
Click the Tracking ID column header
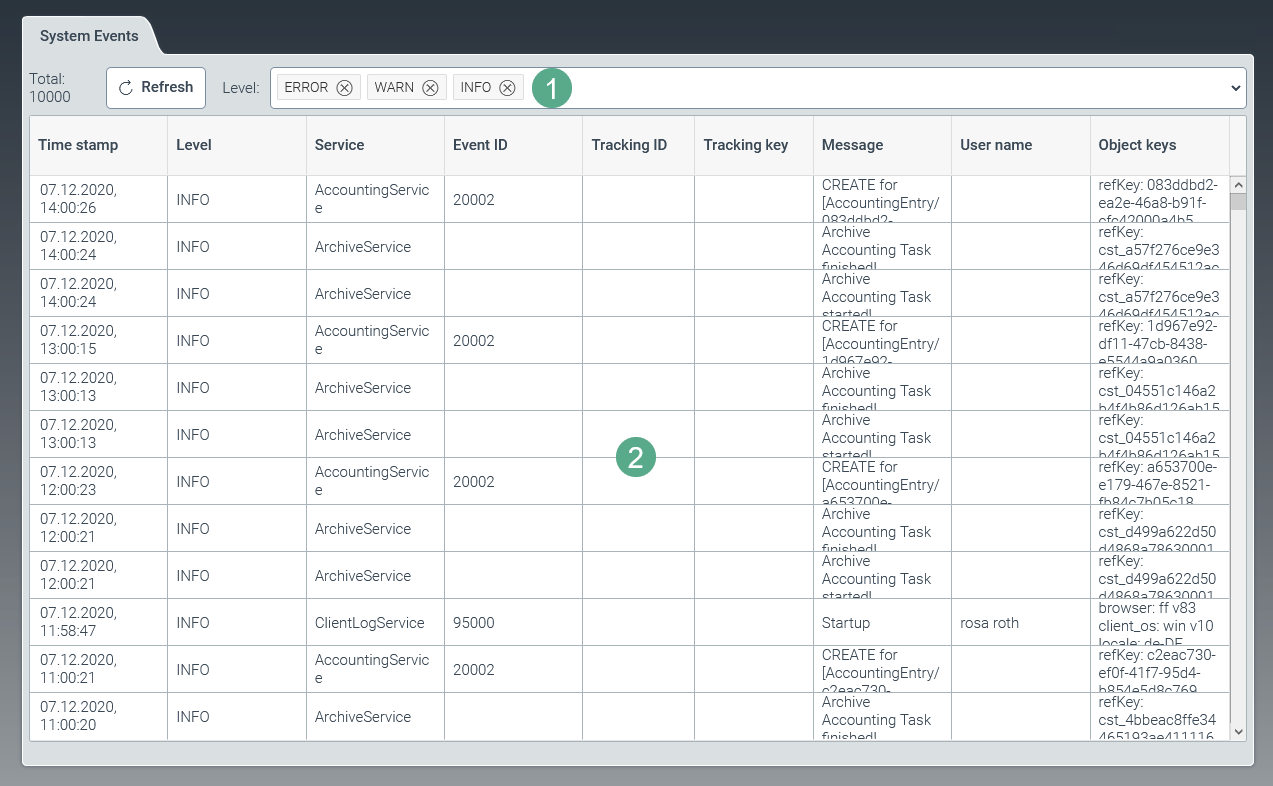(629, 145)
